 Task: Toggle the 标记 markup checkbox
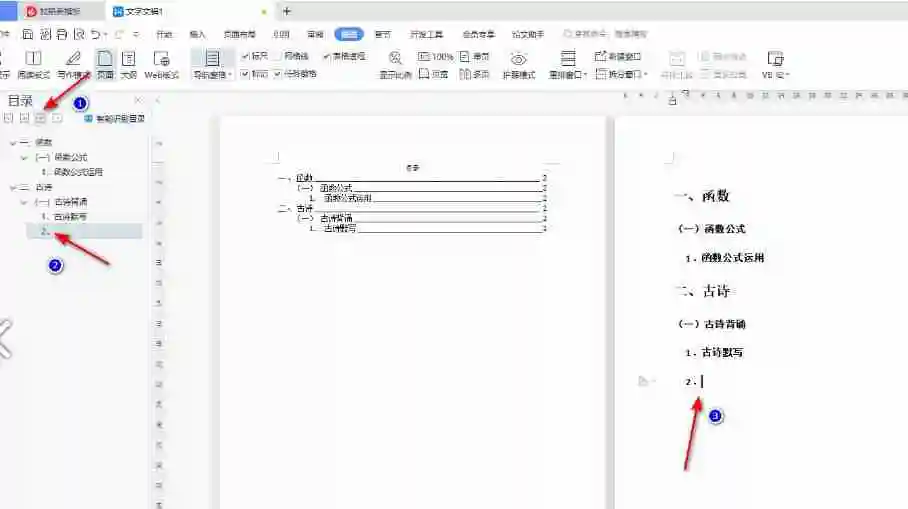pyautogui.click(x=245, y=74)
